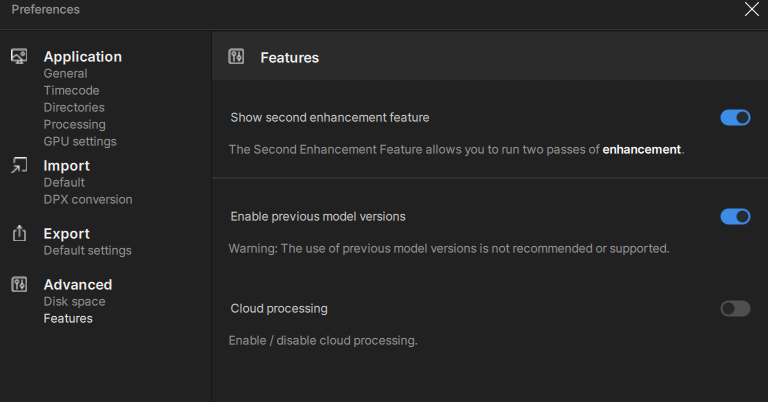Open Export Default settings page

coord(87,251)
